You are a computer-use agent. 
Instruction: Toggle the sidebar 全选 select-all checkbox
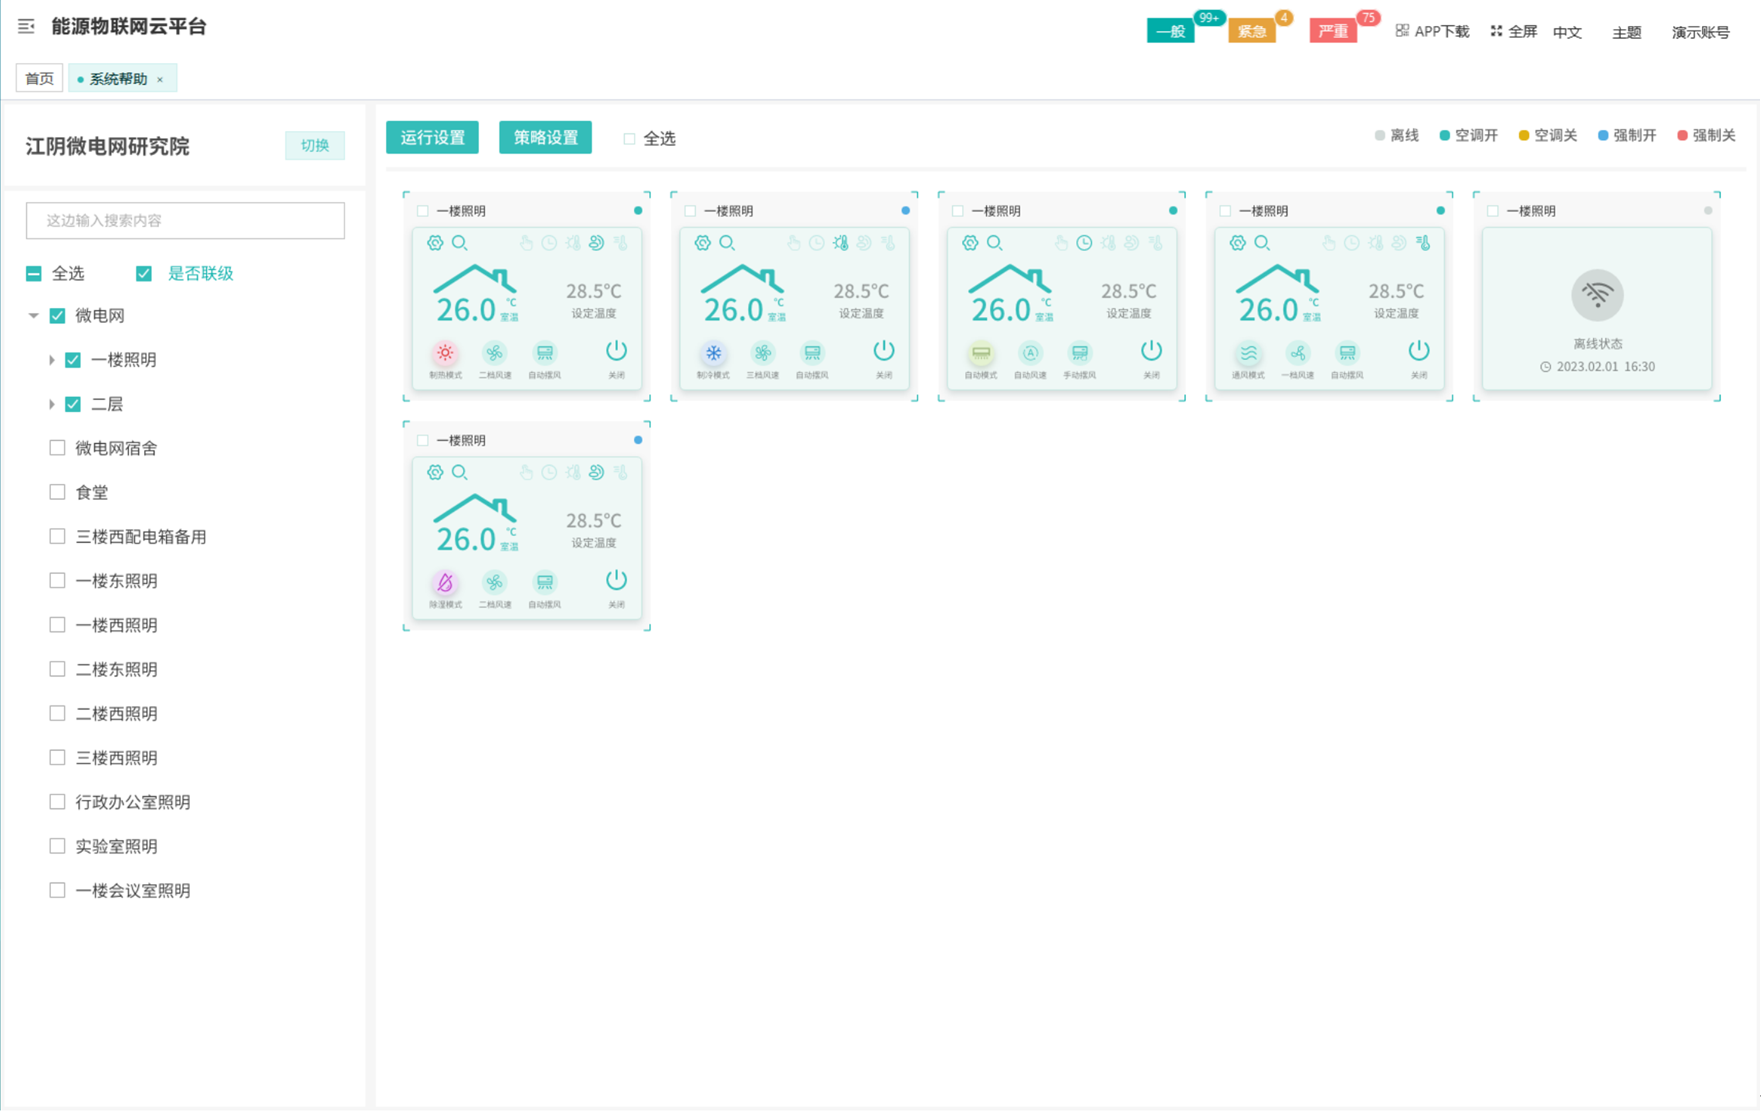coord(34,274)
